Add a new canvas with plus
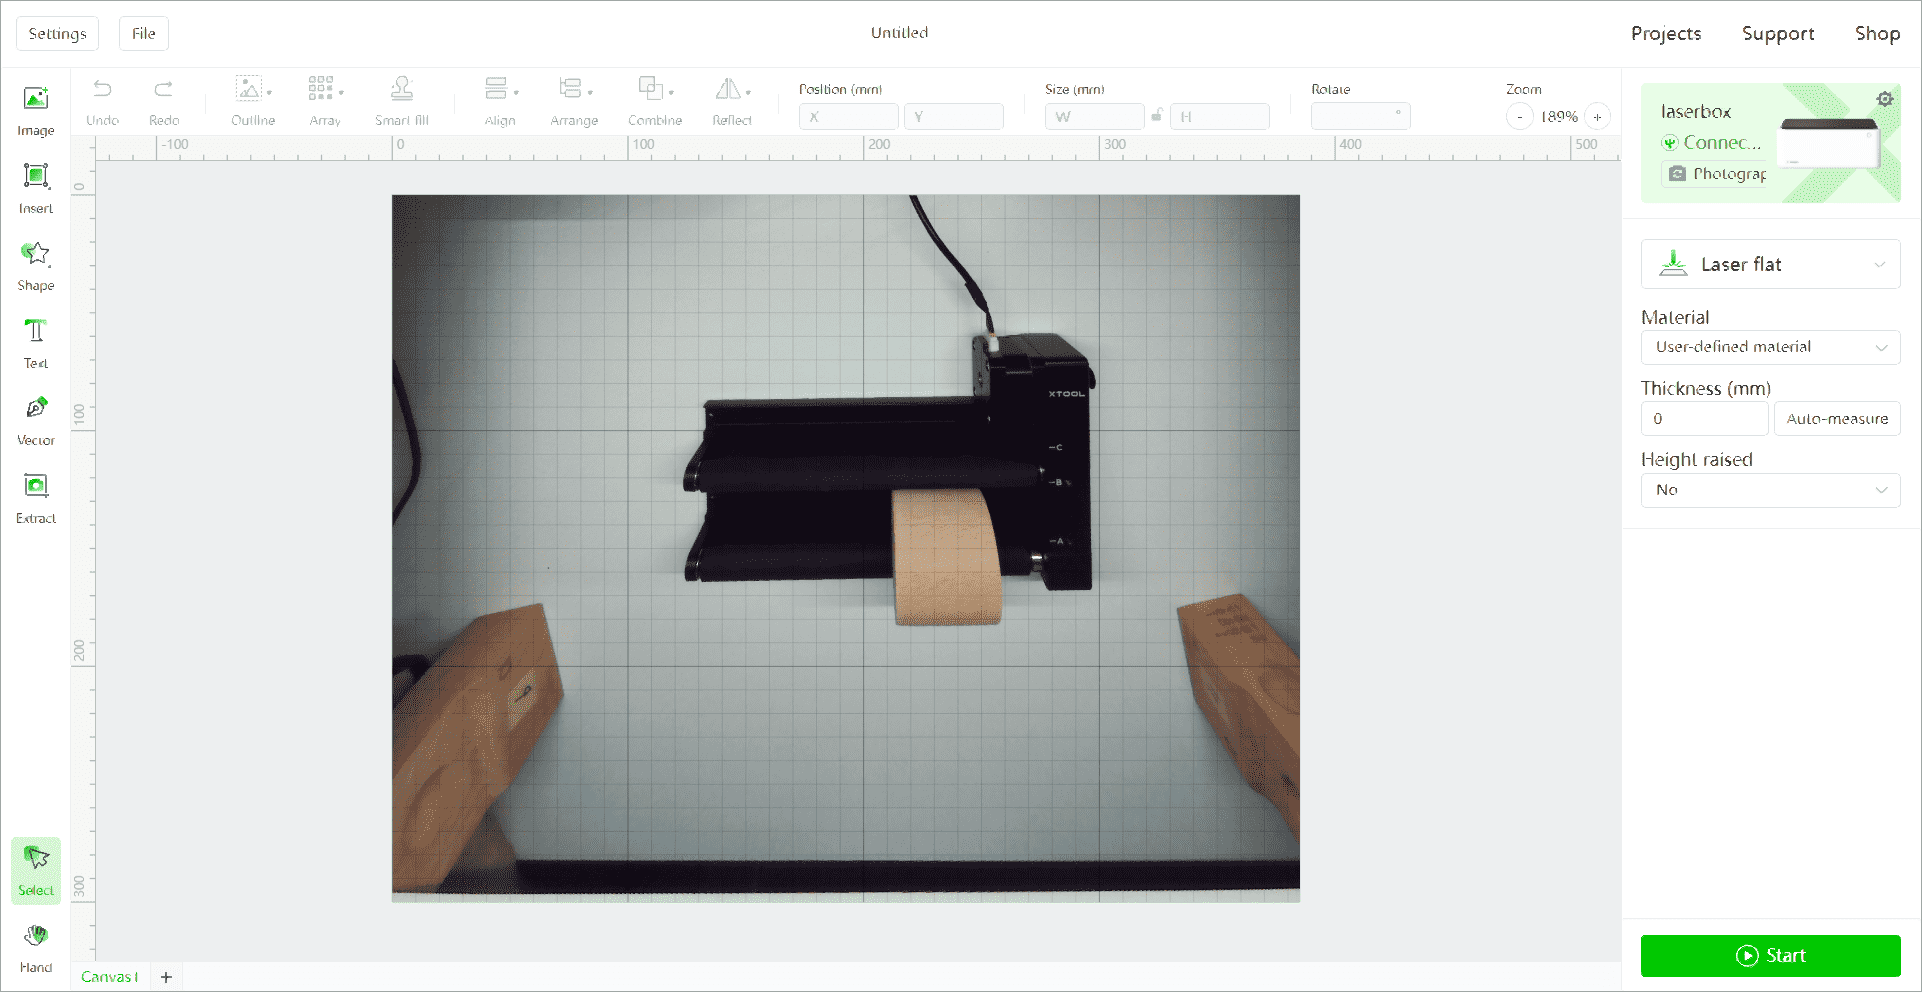Screen dimensions: 1922x992 166,977
